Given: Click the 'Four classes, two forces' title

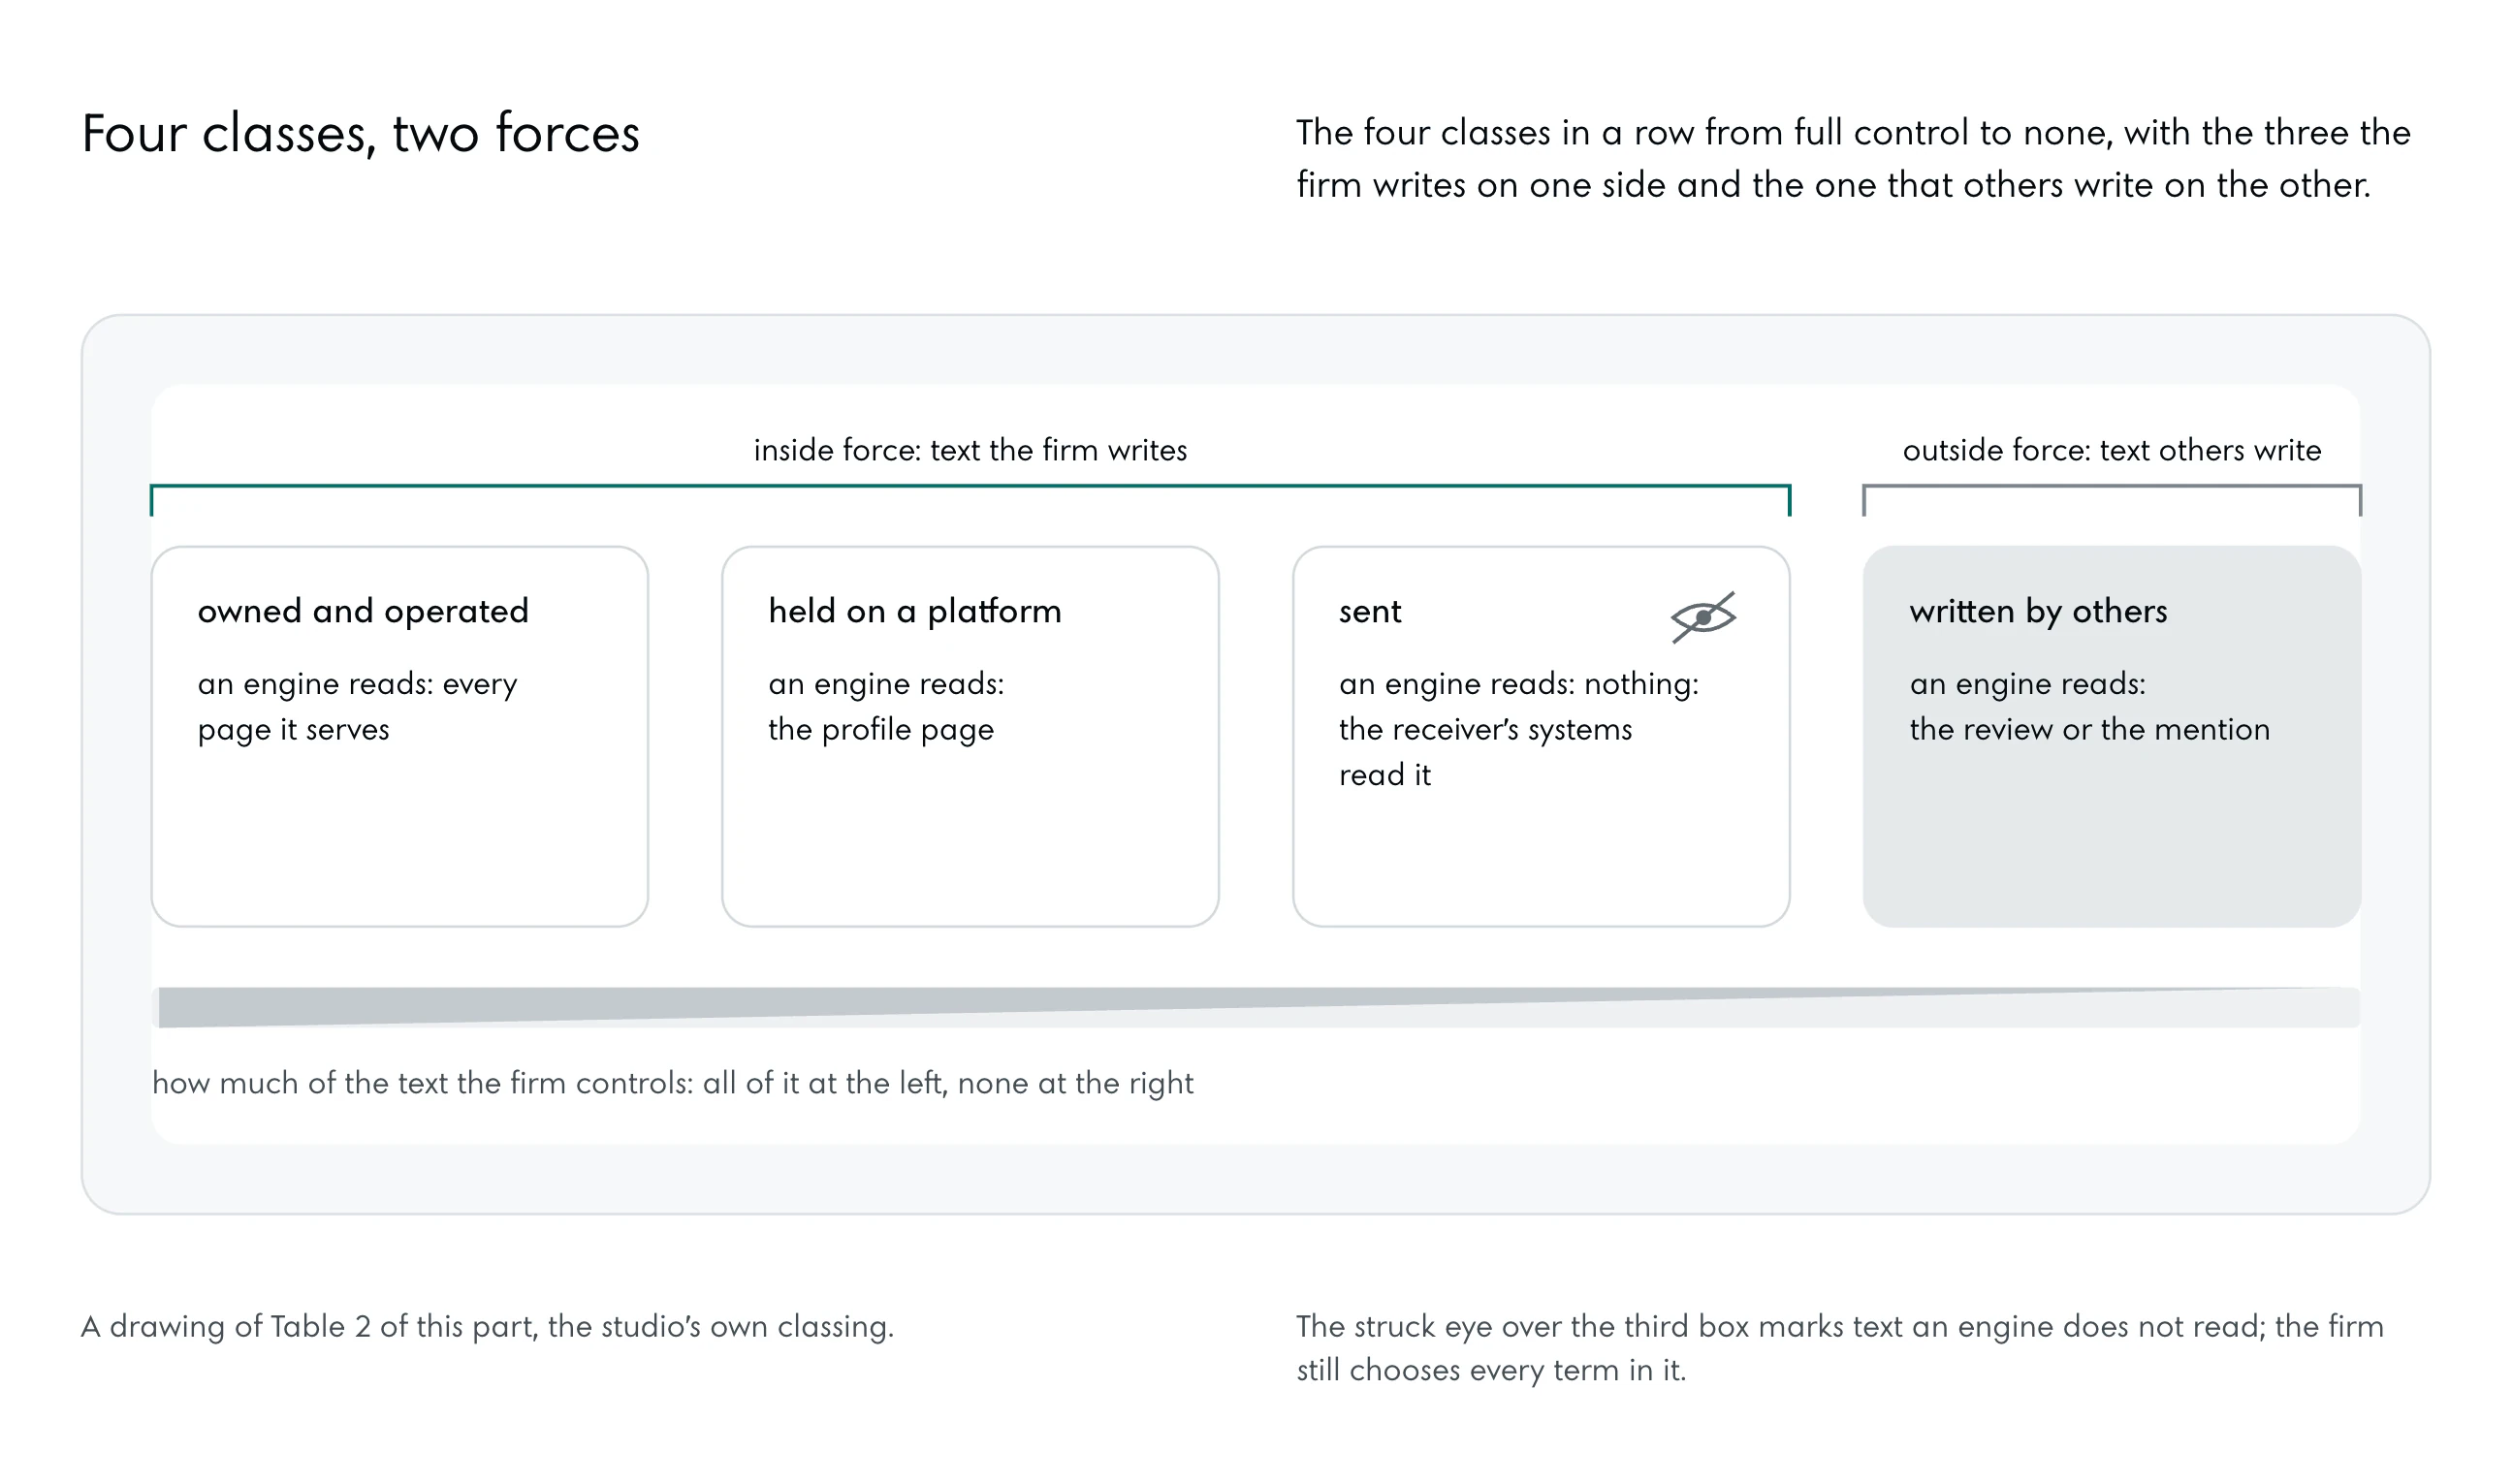Looking at the screenshot, I should [360, 133].
